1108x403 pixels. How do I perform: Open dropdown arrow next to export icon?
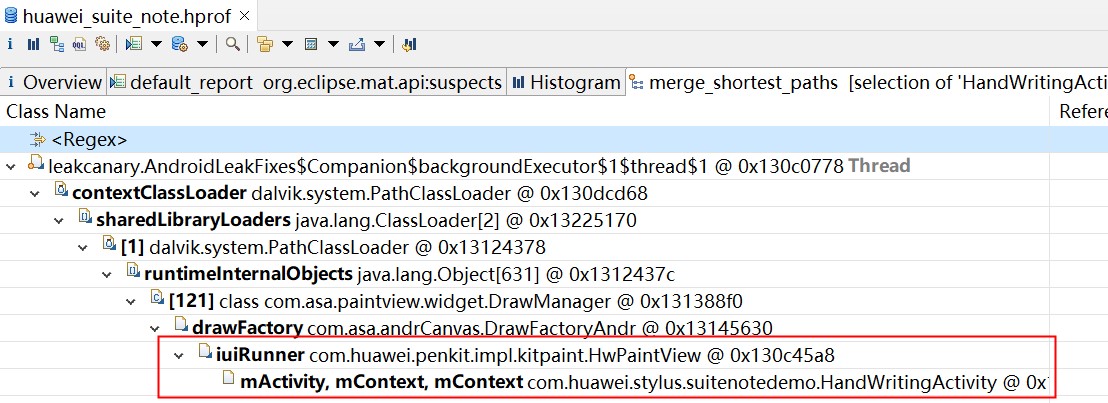379,45
